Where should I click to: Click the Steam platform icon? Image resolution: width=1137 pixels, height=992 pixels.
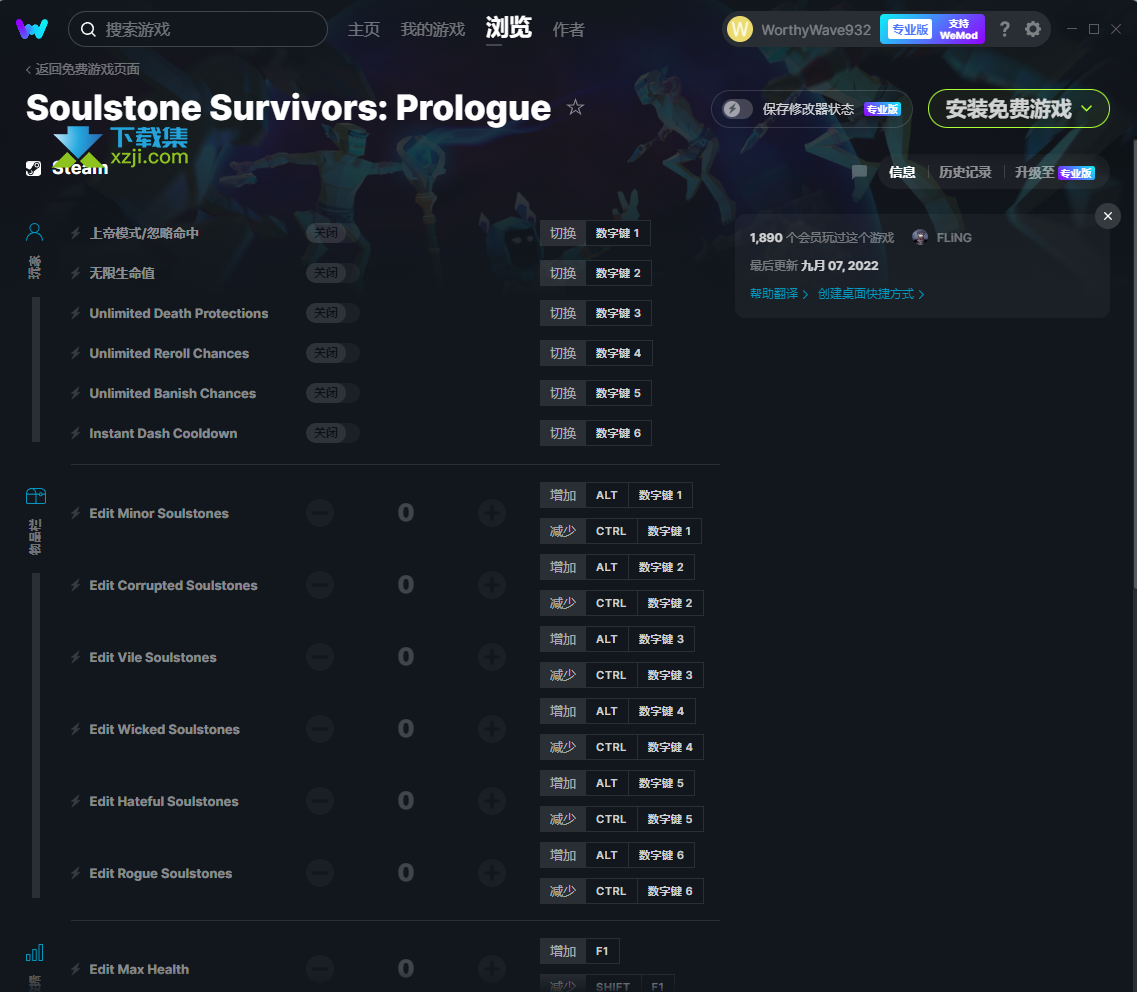pos(33,168)
